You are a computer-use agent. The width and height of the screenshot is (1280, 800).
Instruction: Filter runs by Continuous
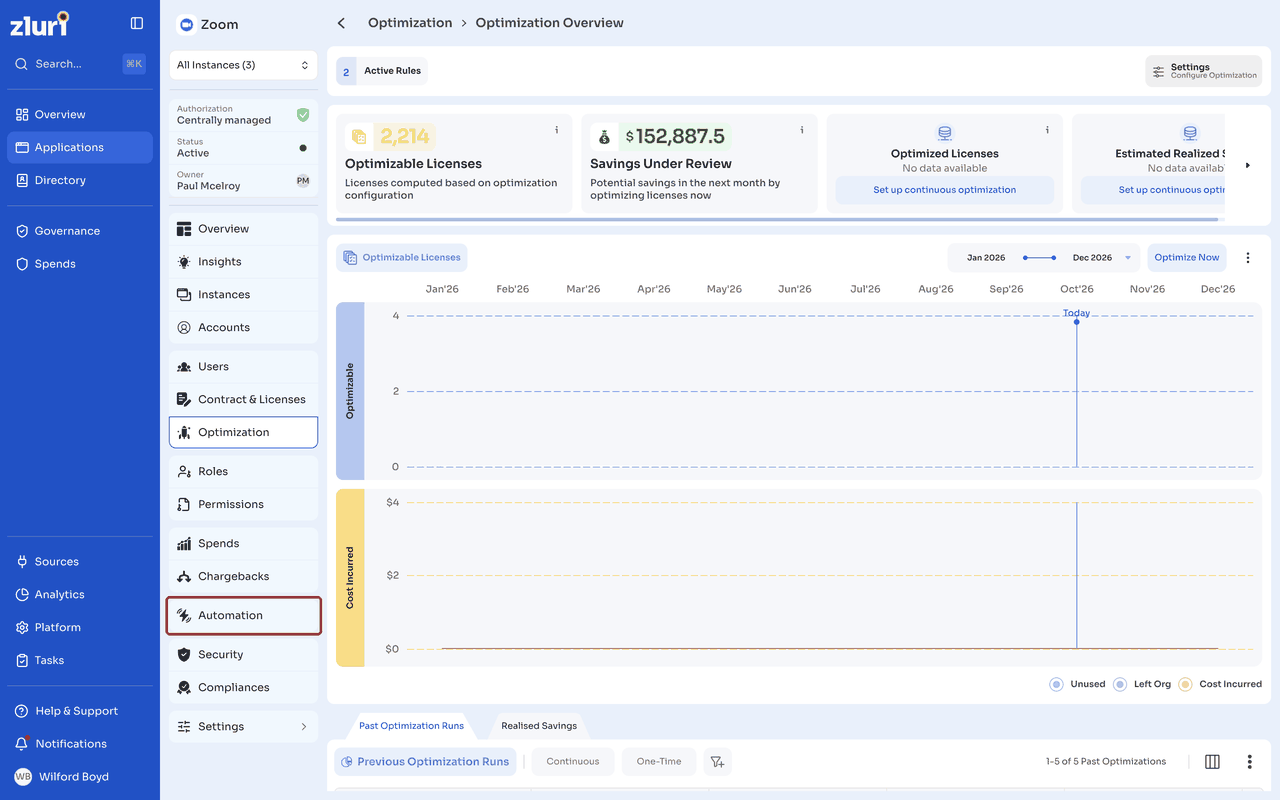pyautogui.click(x=573, y=762)
